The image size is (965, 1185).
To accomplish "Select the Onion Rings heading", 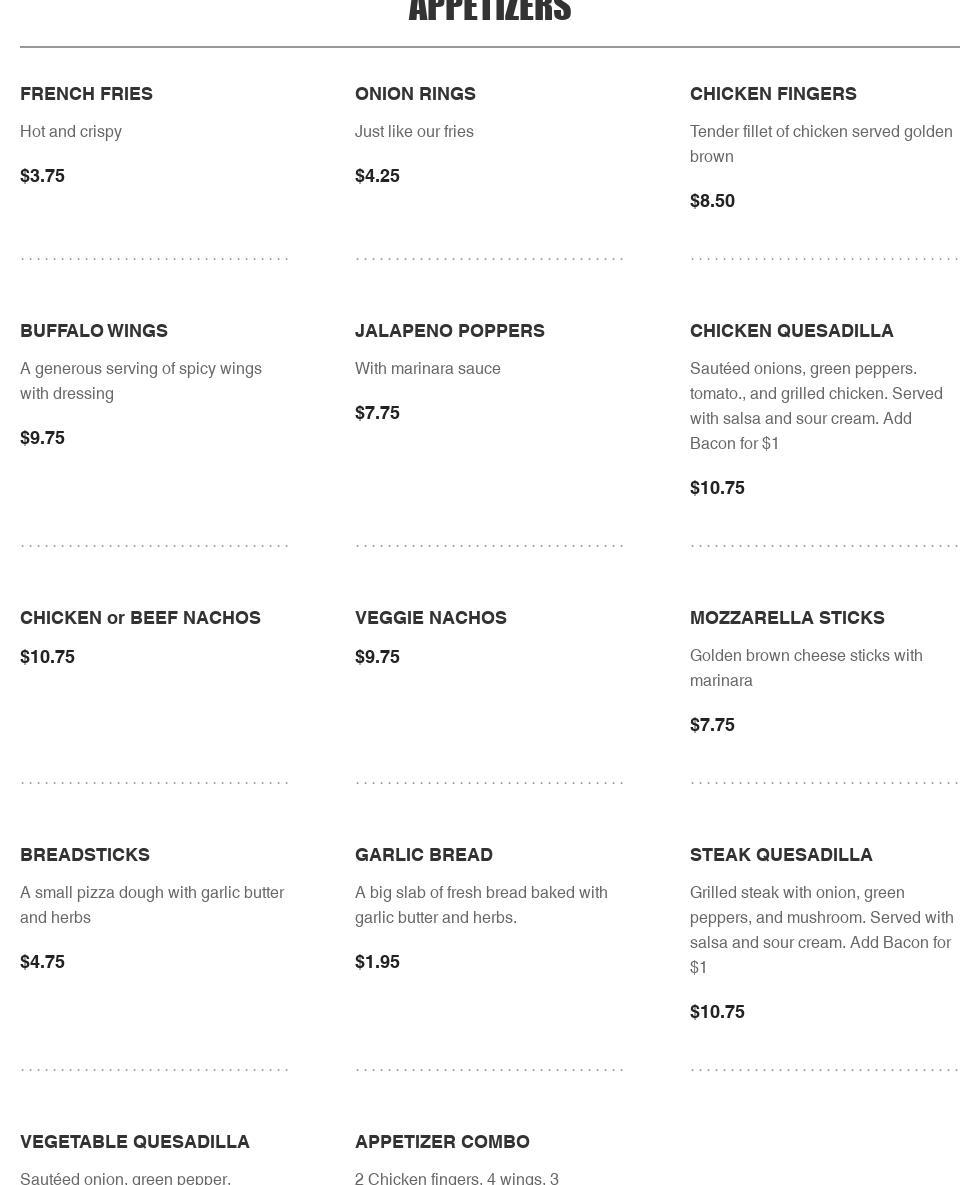I will pyautogui.click(x=415, y=94).
